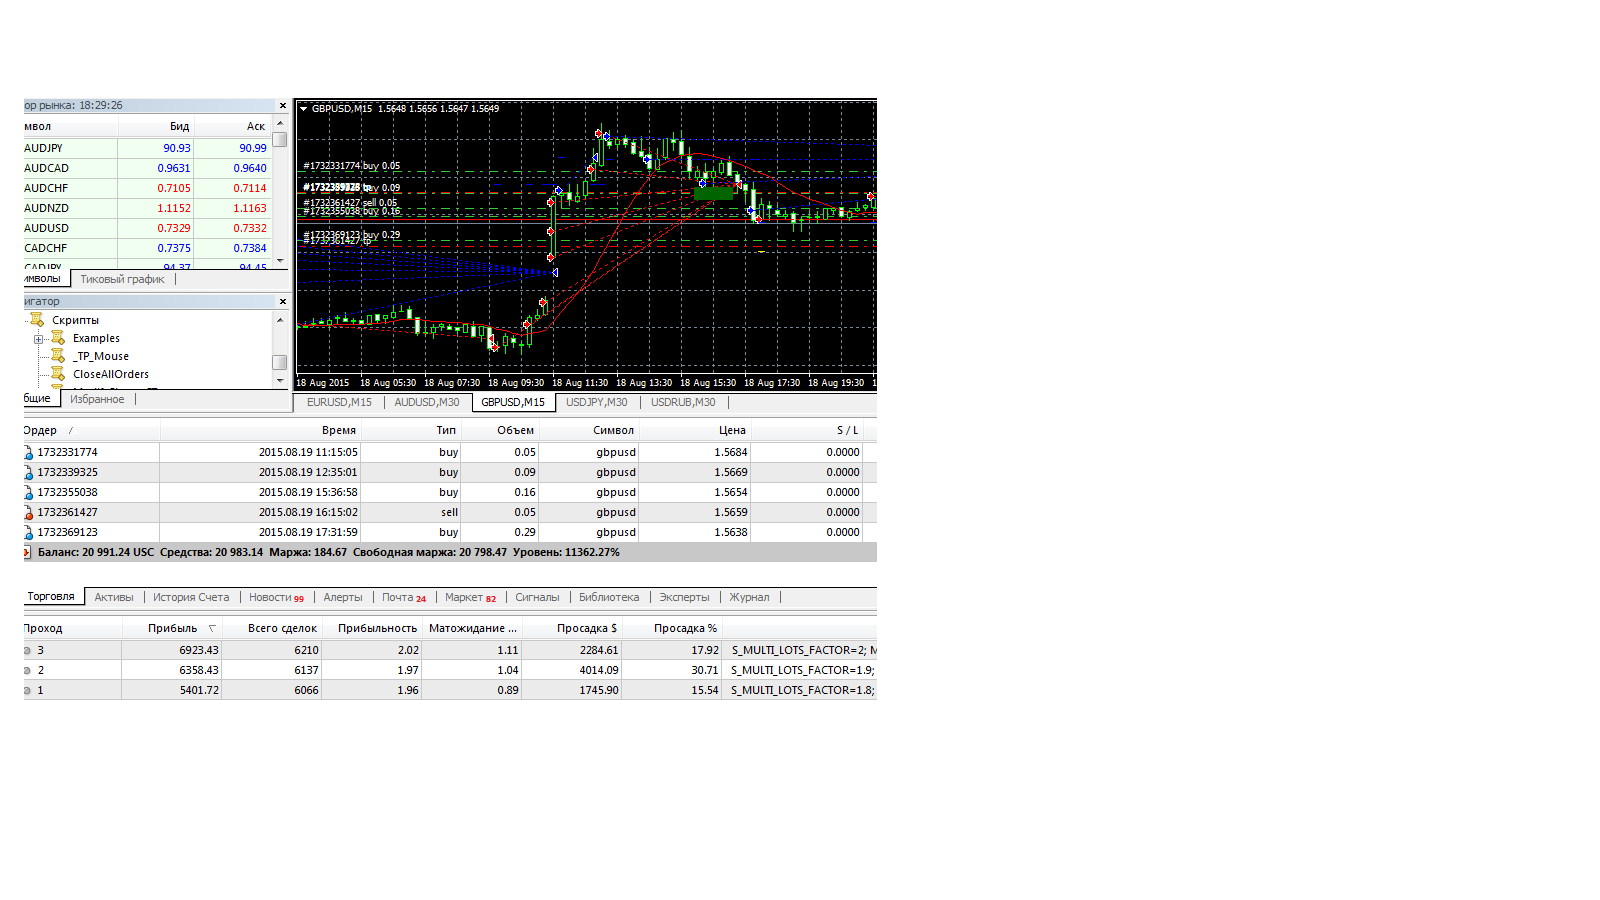The width and height of the screenshot is (1600, 900).
Task: Click the Скрипты folder icon in Navigator
Action: [37, 320]
